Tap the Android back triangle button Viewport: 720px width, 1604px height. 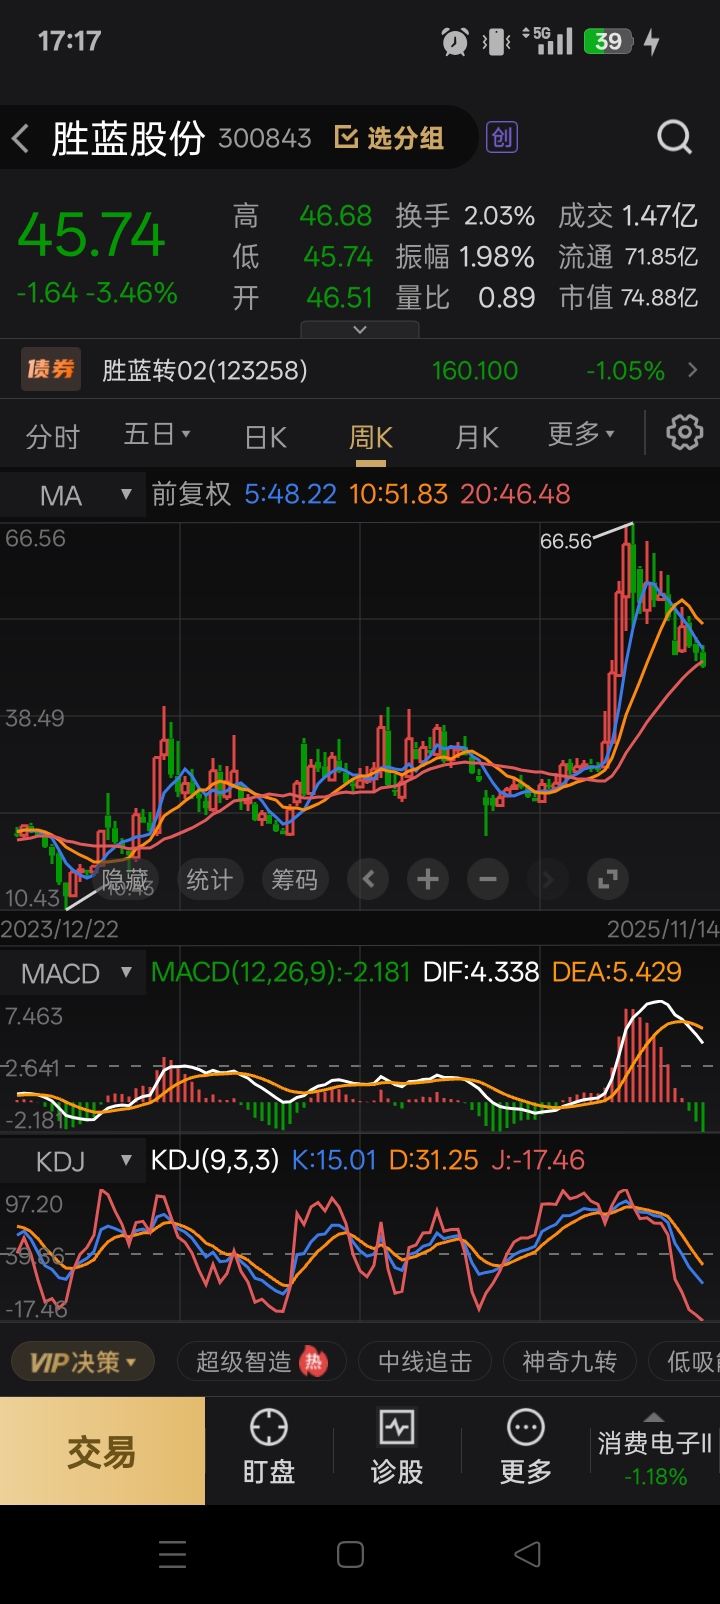coord(527,1554)
